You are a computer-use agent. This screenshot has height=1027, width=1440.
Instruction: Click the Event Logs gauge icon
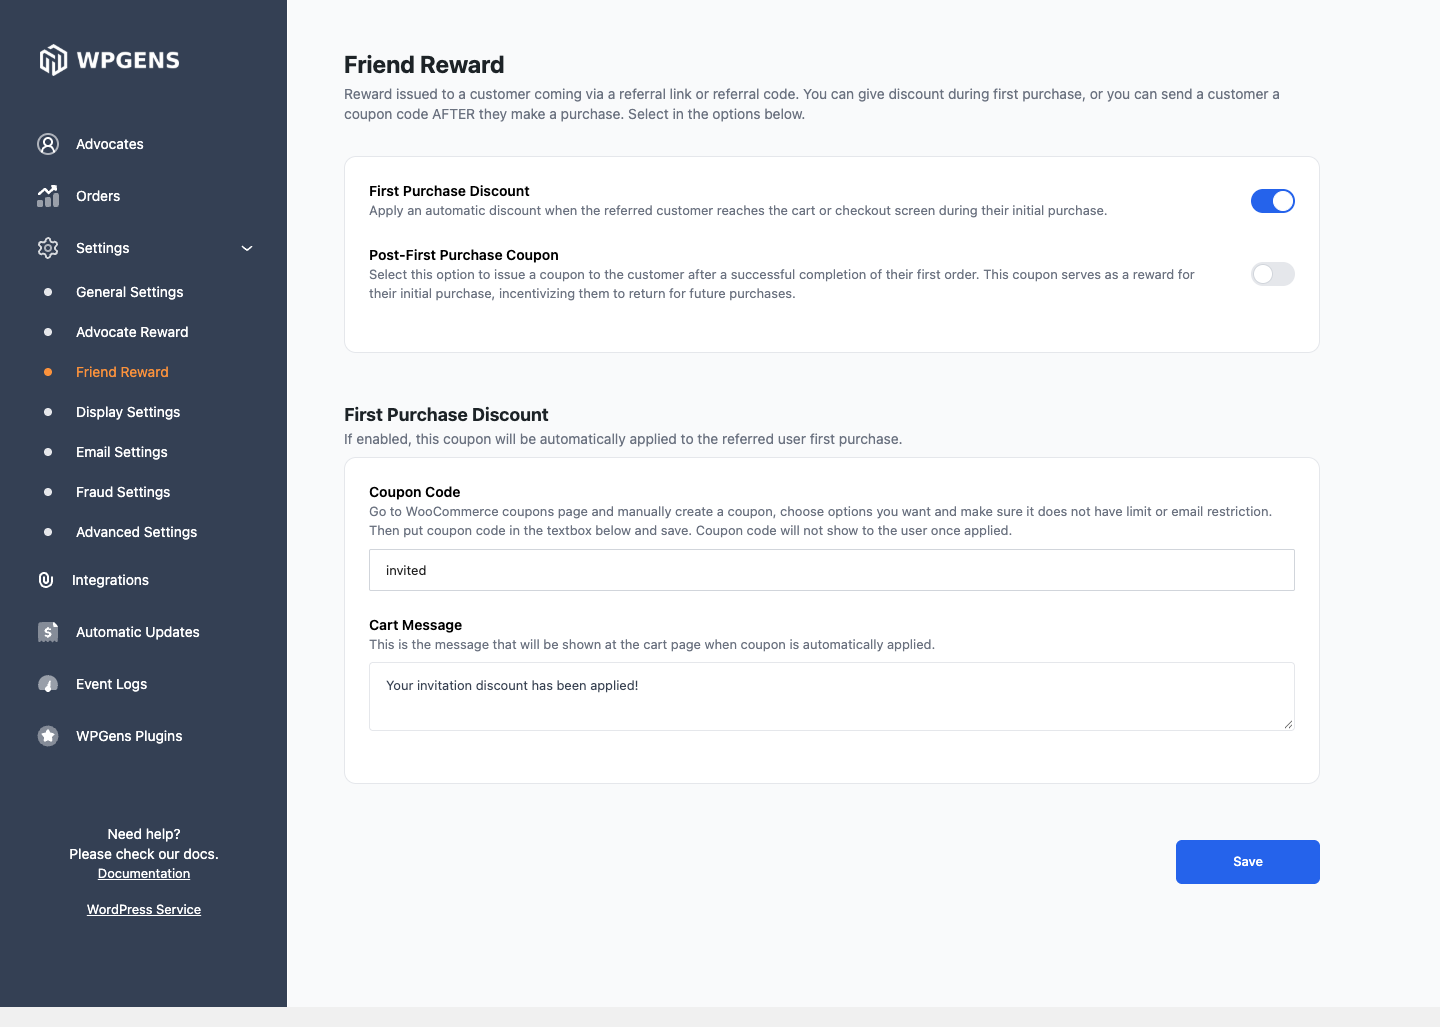click(48, 684)
